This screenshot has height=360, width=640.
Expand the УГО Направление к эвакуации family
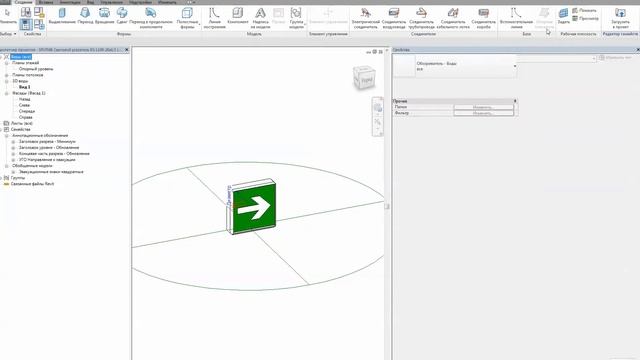tap(13, 160)
